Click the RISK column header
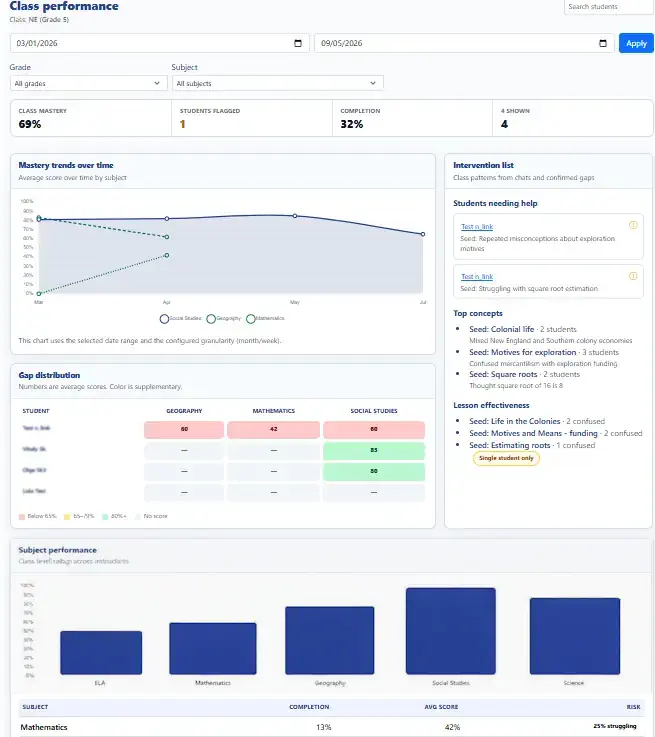655x737 pixels. 633,707
